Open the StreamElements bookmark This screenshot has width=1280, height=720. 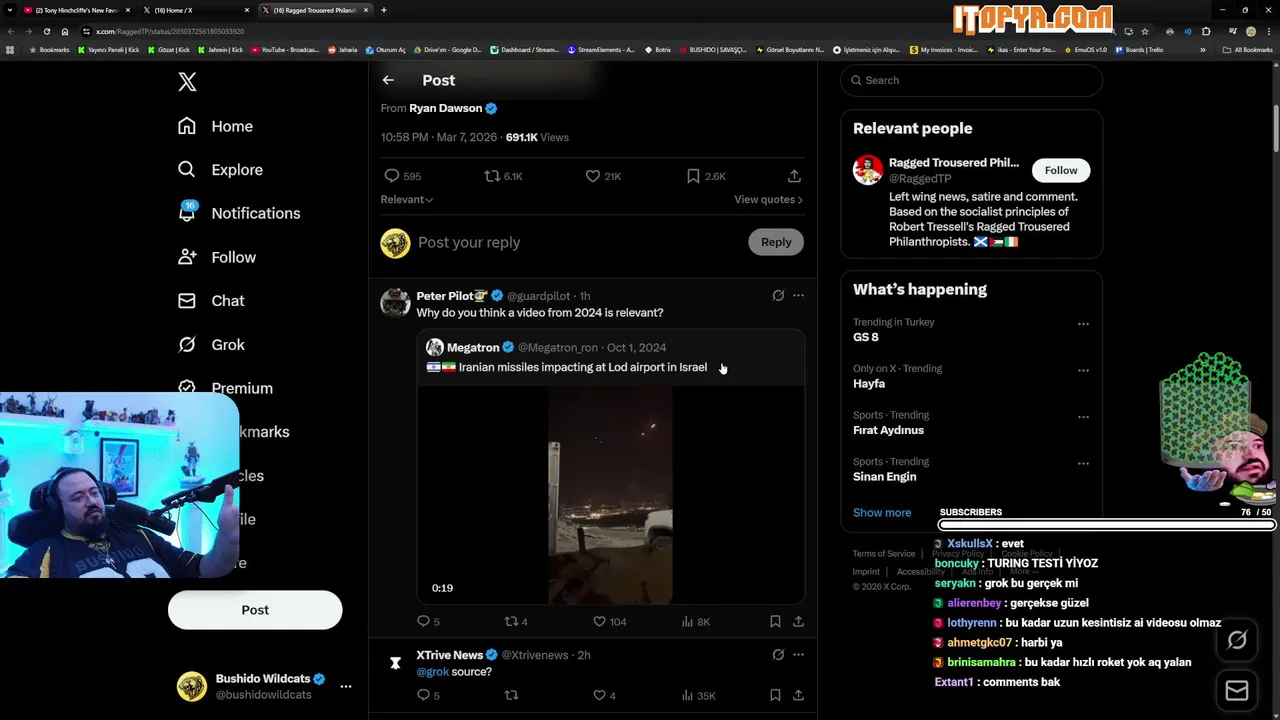click(x=601, y=49)
